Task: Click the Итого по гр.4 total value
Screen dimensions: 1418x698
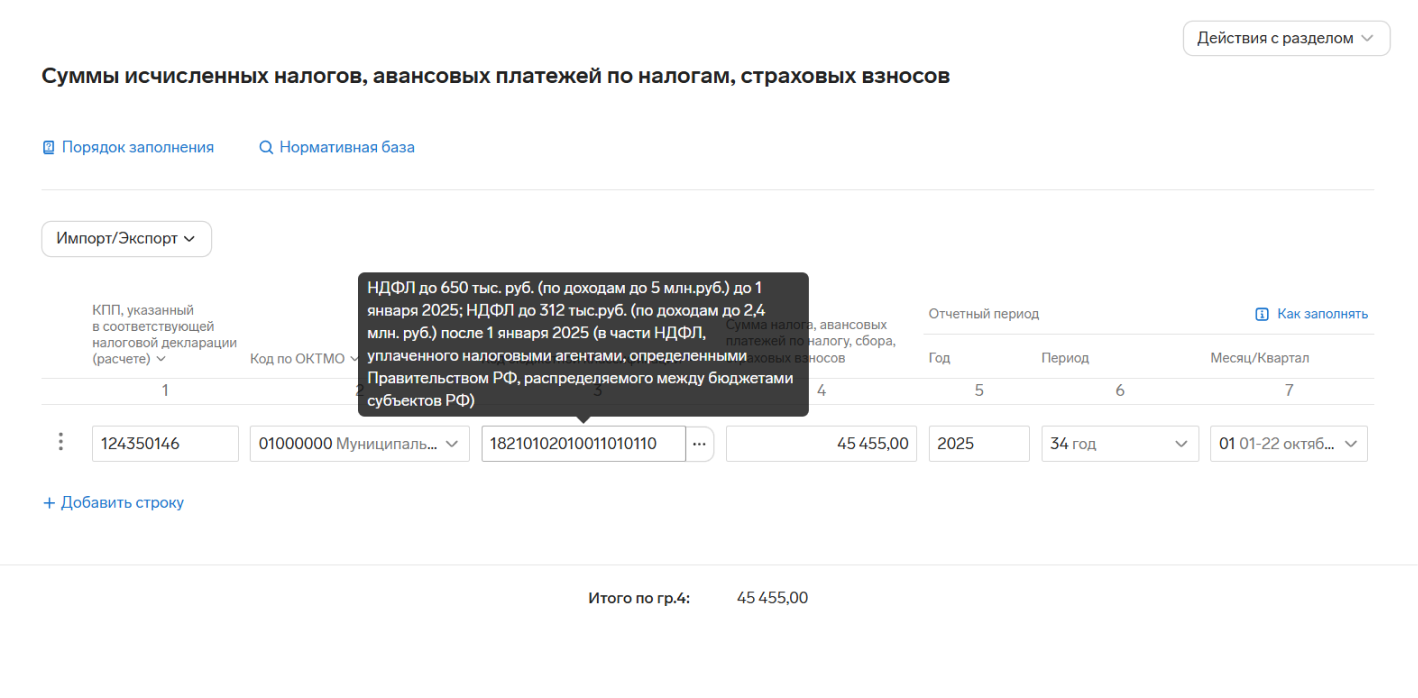Action: point(772,599)
